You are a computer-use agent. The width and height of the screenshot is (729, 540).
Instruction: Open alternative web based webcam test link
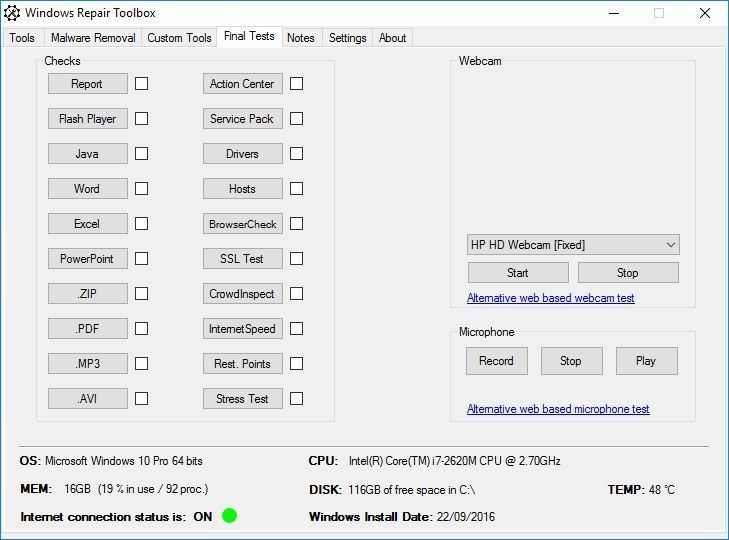pyautogui.click(x=550, y=298)
